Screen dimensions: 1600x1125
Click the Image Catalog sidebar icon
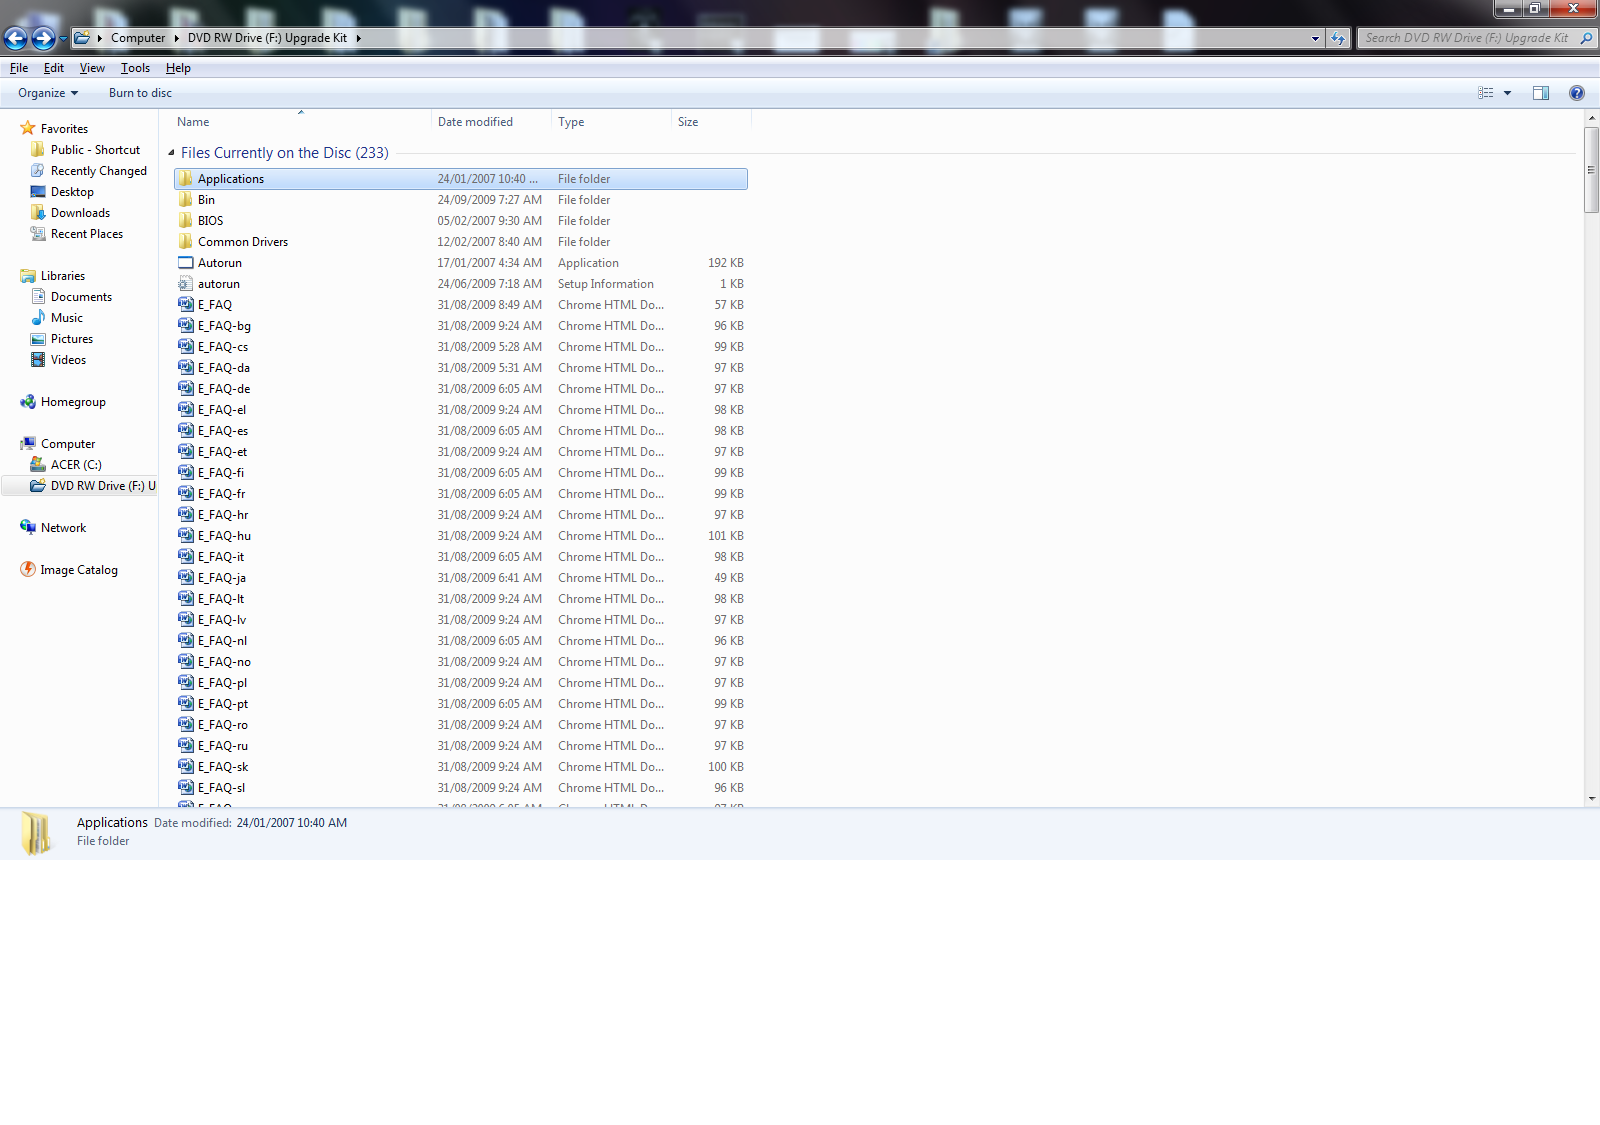28,570
